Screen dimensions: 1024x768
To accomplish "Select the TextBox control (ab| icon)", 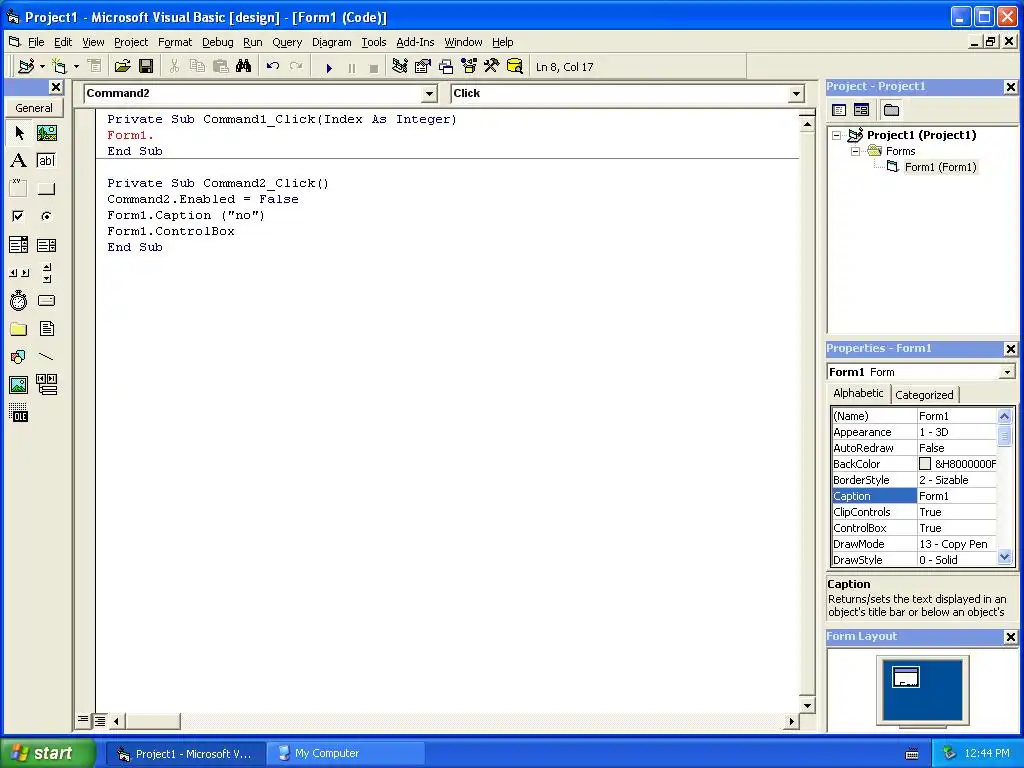I will pos(46,161).
